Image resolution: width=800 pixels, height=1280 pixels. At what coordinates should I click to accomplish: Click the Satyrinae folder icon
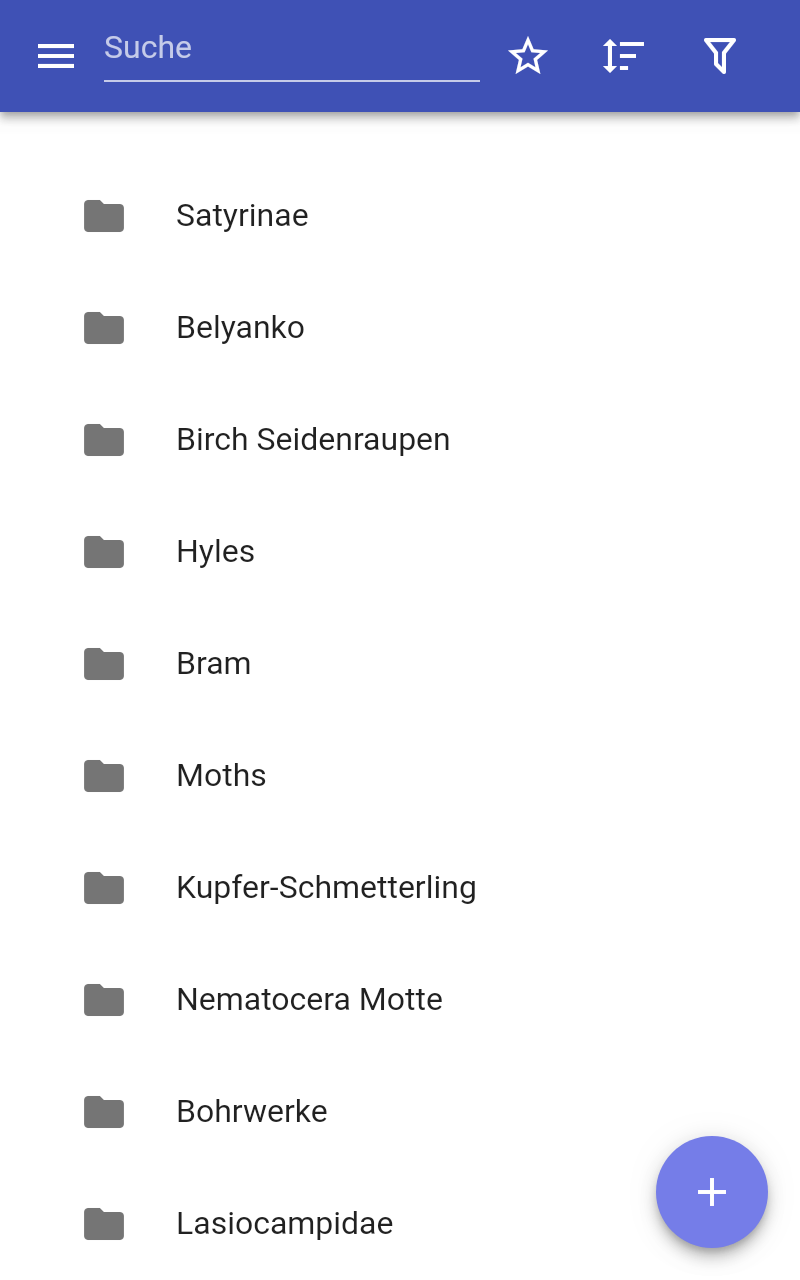pyautogui.click(x=104, y=216)
